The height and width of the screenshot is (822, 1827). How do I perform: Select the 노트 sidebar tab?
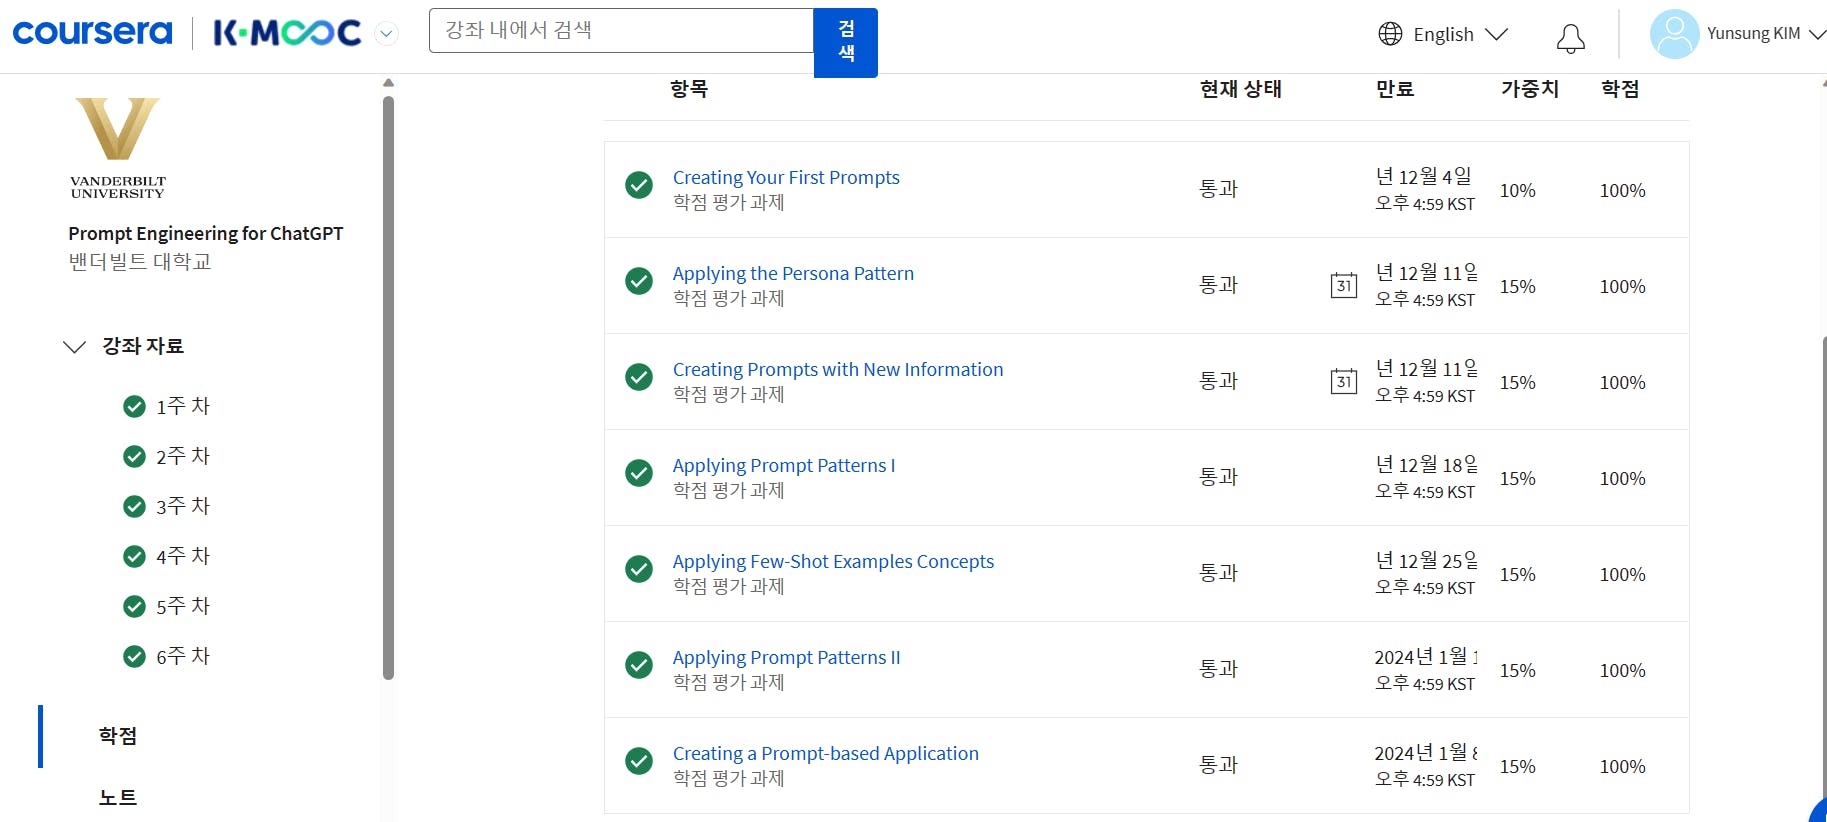pyautogui.click(x=118, y=797)
